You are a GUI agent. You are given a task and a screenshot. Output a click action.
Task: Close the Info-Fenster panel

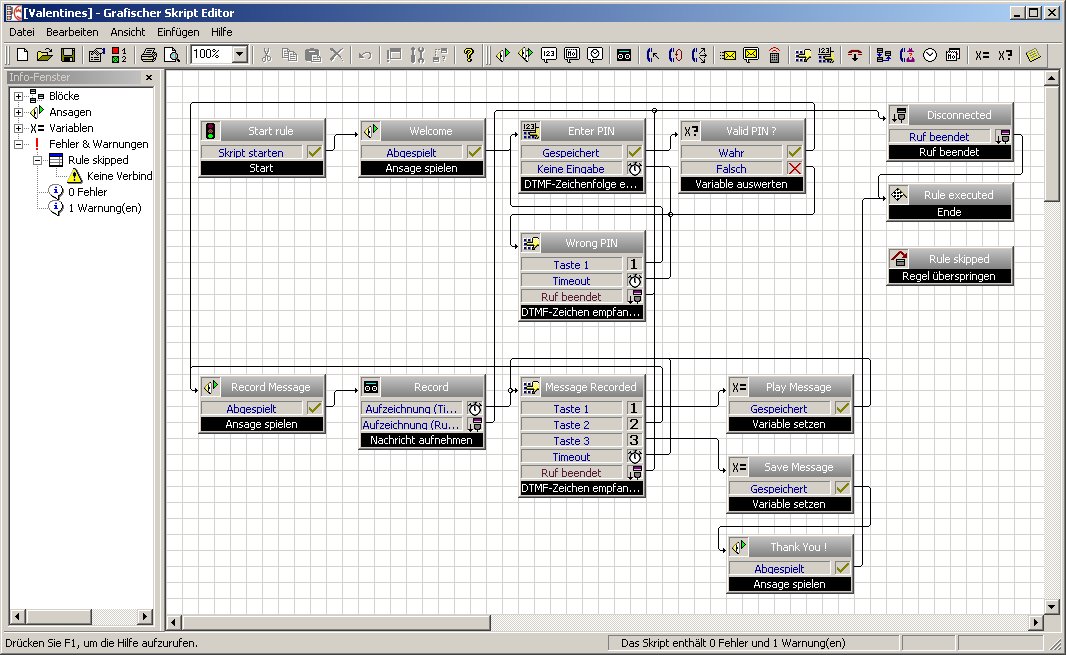point(149,77)
